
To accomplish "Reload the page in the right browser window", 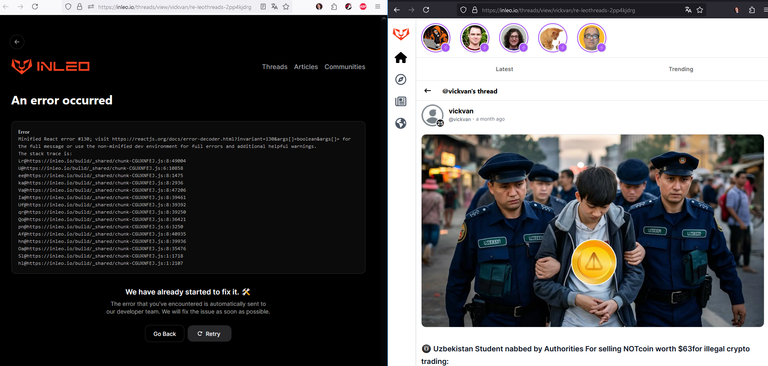I will (x=426, y=10).
